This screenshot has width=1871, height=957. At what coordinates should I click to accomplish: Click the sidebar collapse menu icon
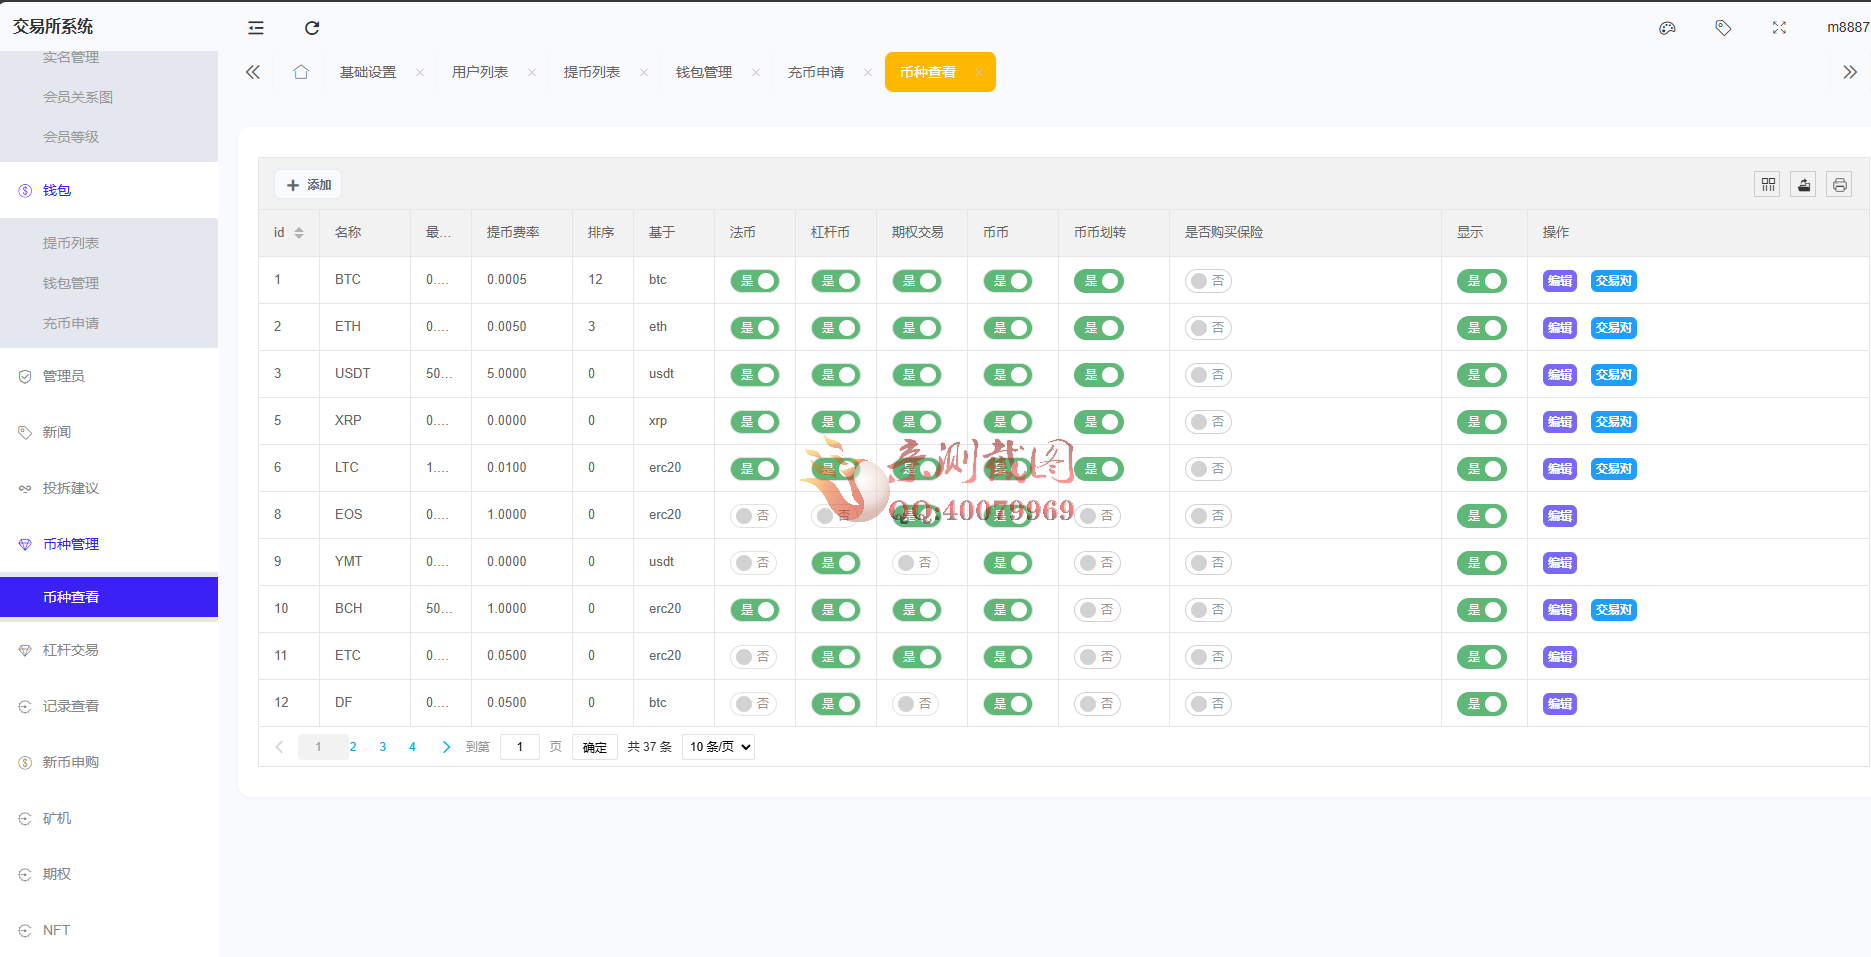[x=256, y=28]
